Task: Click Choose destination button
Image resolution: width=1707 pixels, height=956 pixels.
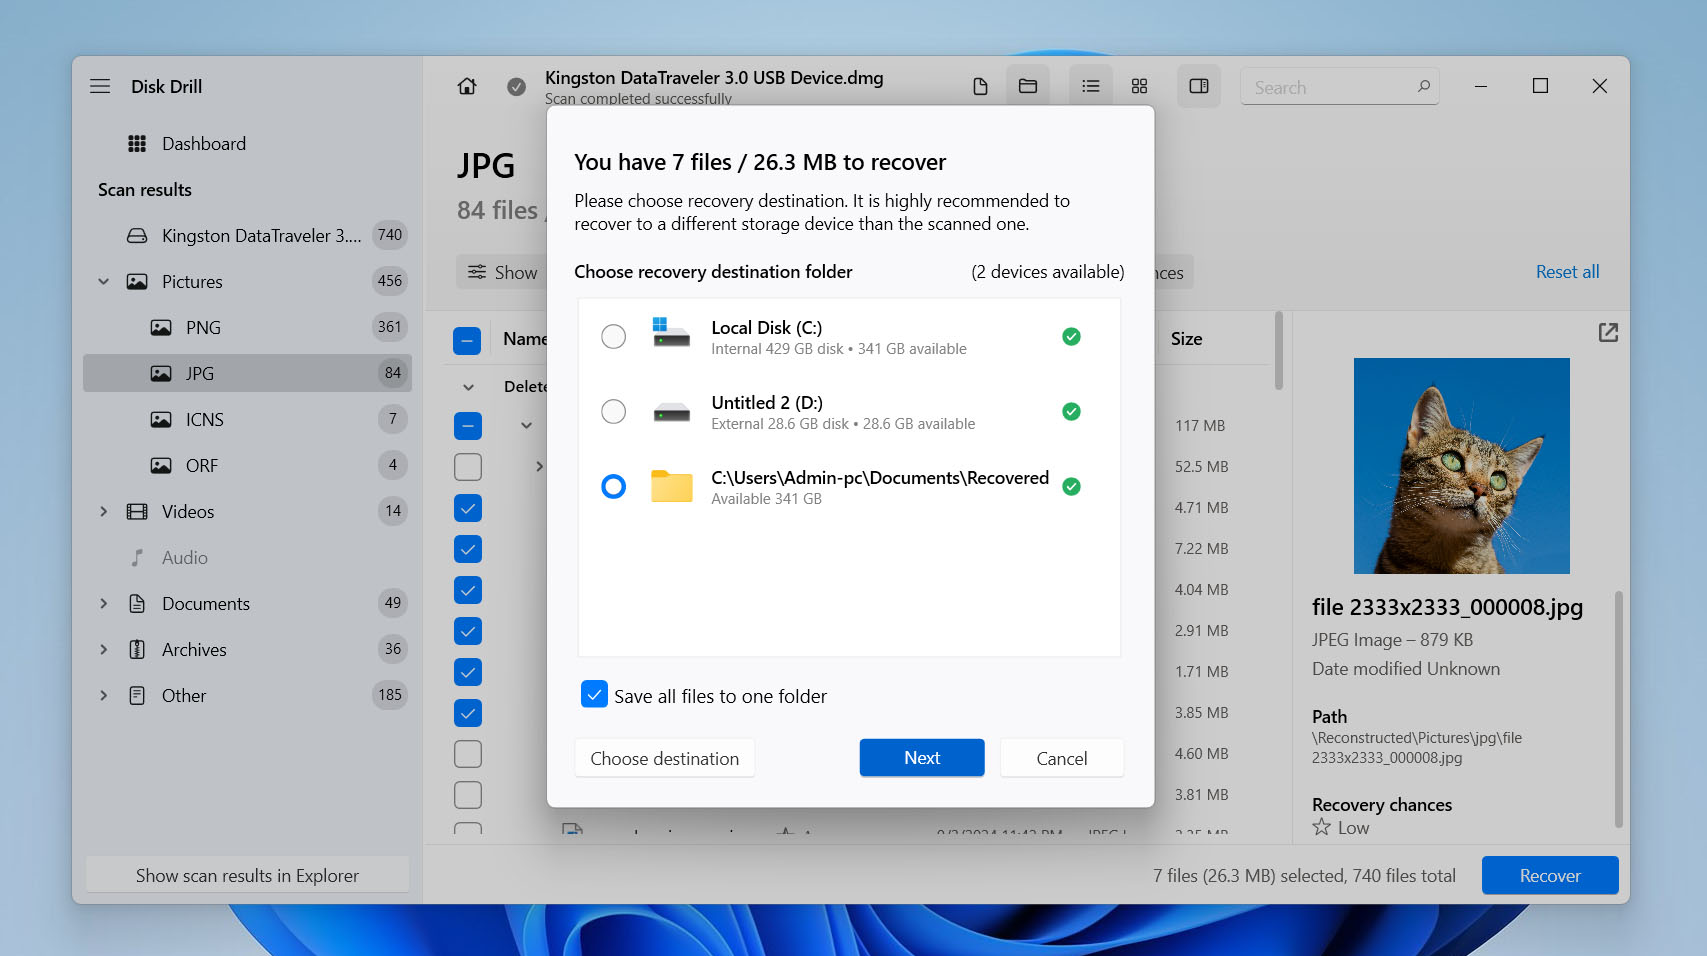Action: (x=665, y=758)
